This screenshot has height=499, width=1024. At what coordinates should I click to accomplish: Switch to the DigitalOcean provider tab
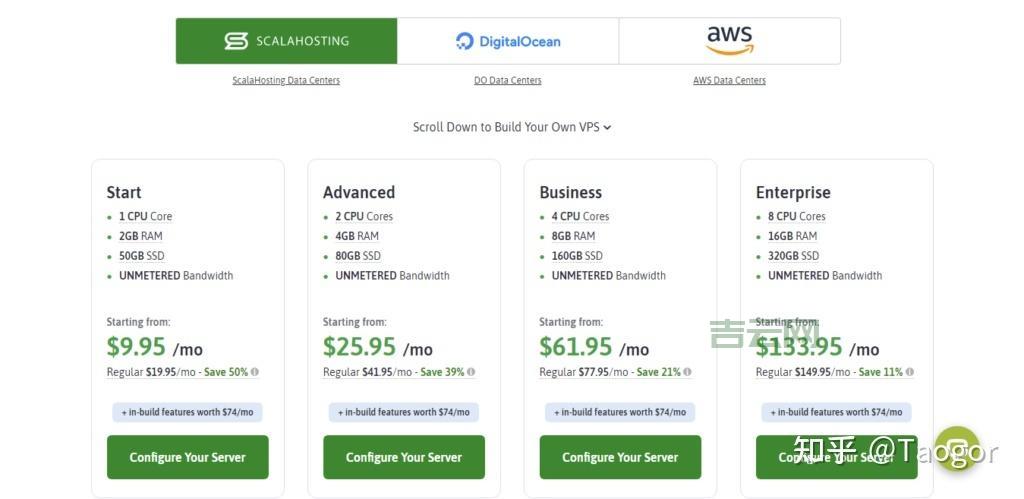[508, 41]
